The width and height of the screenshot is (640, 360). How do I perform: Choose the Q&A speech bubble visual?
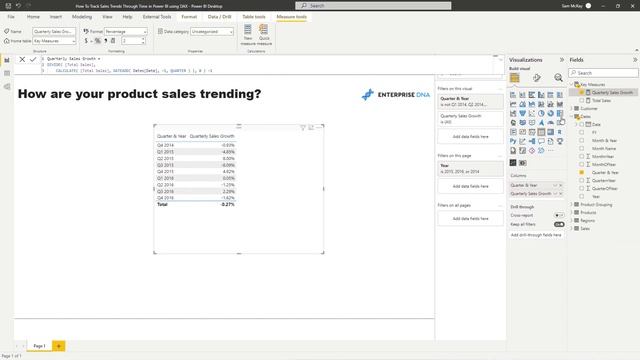coord(541,141)
